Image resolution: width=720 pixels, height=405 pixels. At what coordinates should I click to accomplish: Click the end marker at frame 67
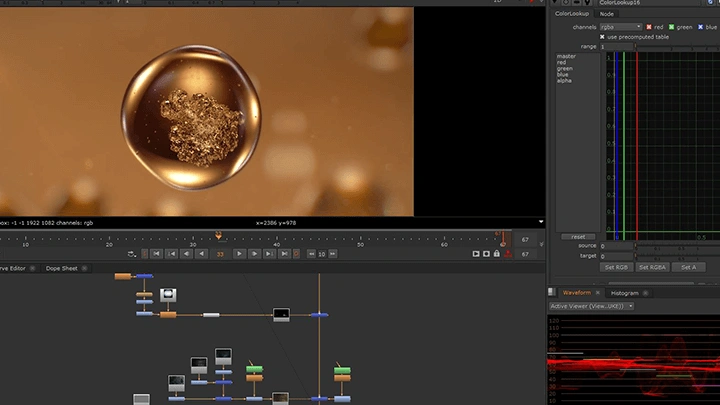tap(503, 239)
